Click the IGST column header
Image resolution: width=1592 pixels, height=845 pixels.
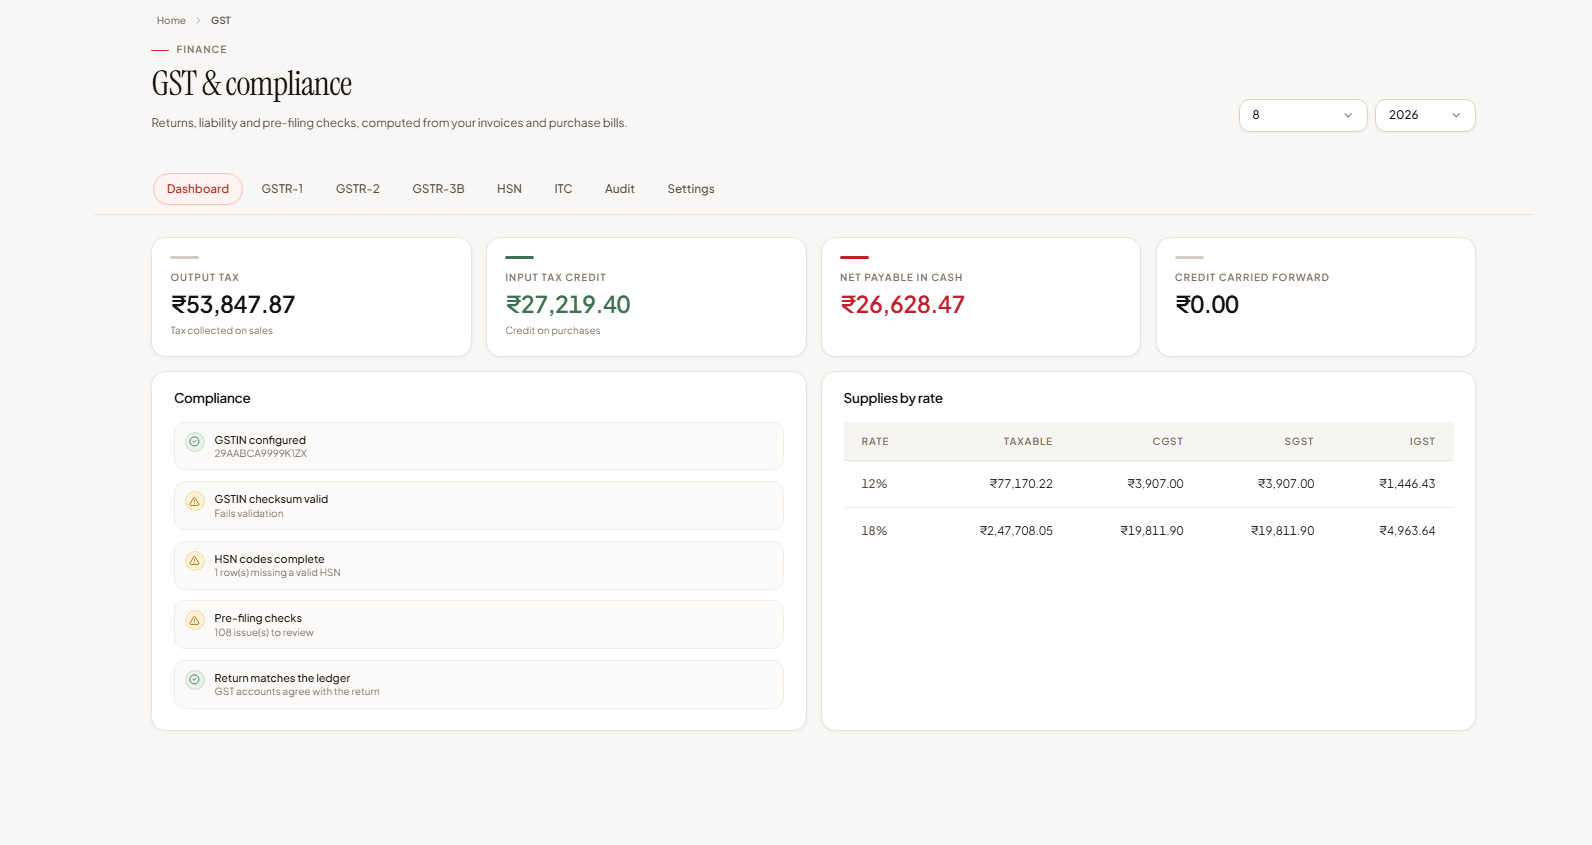pyautogui.click(x=1422, y=442)
